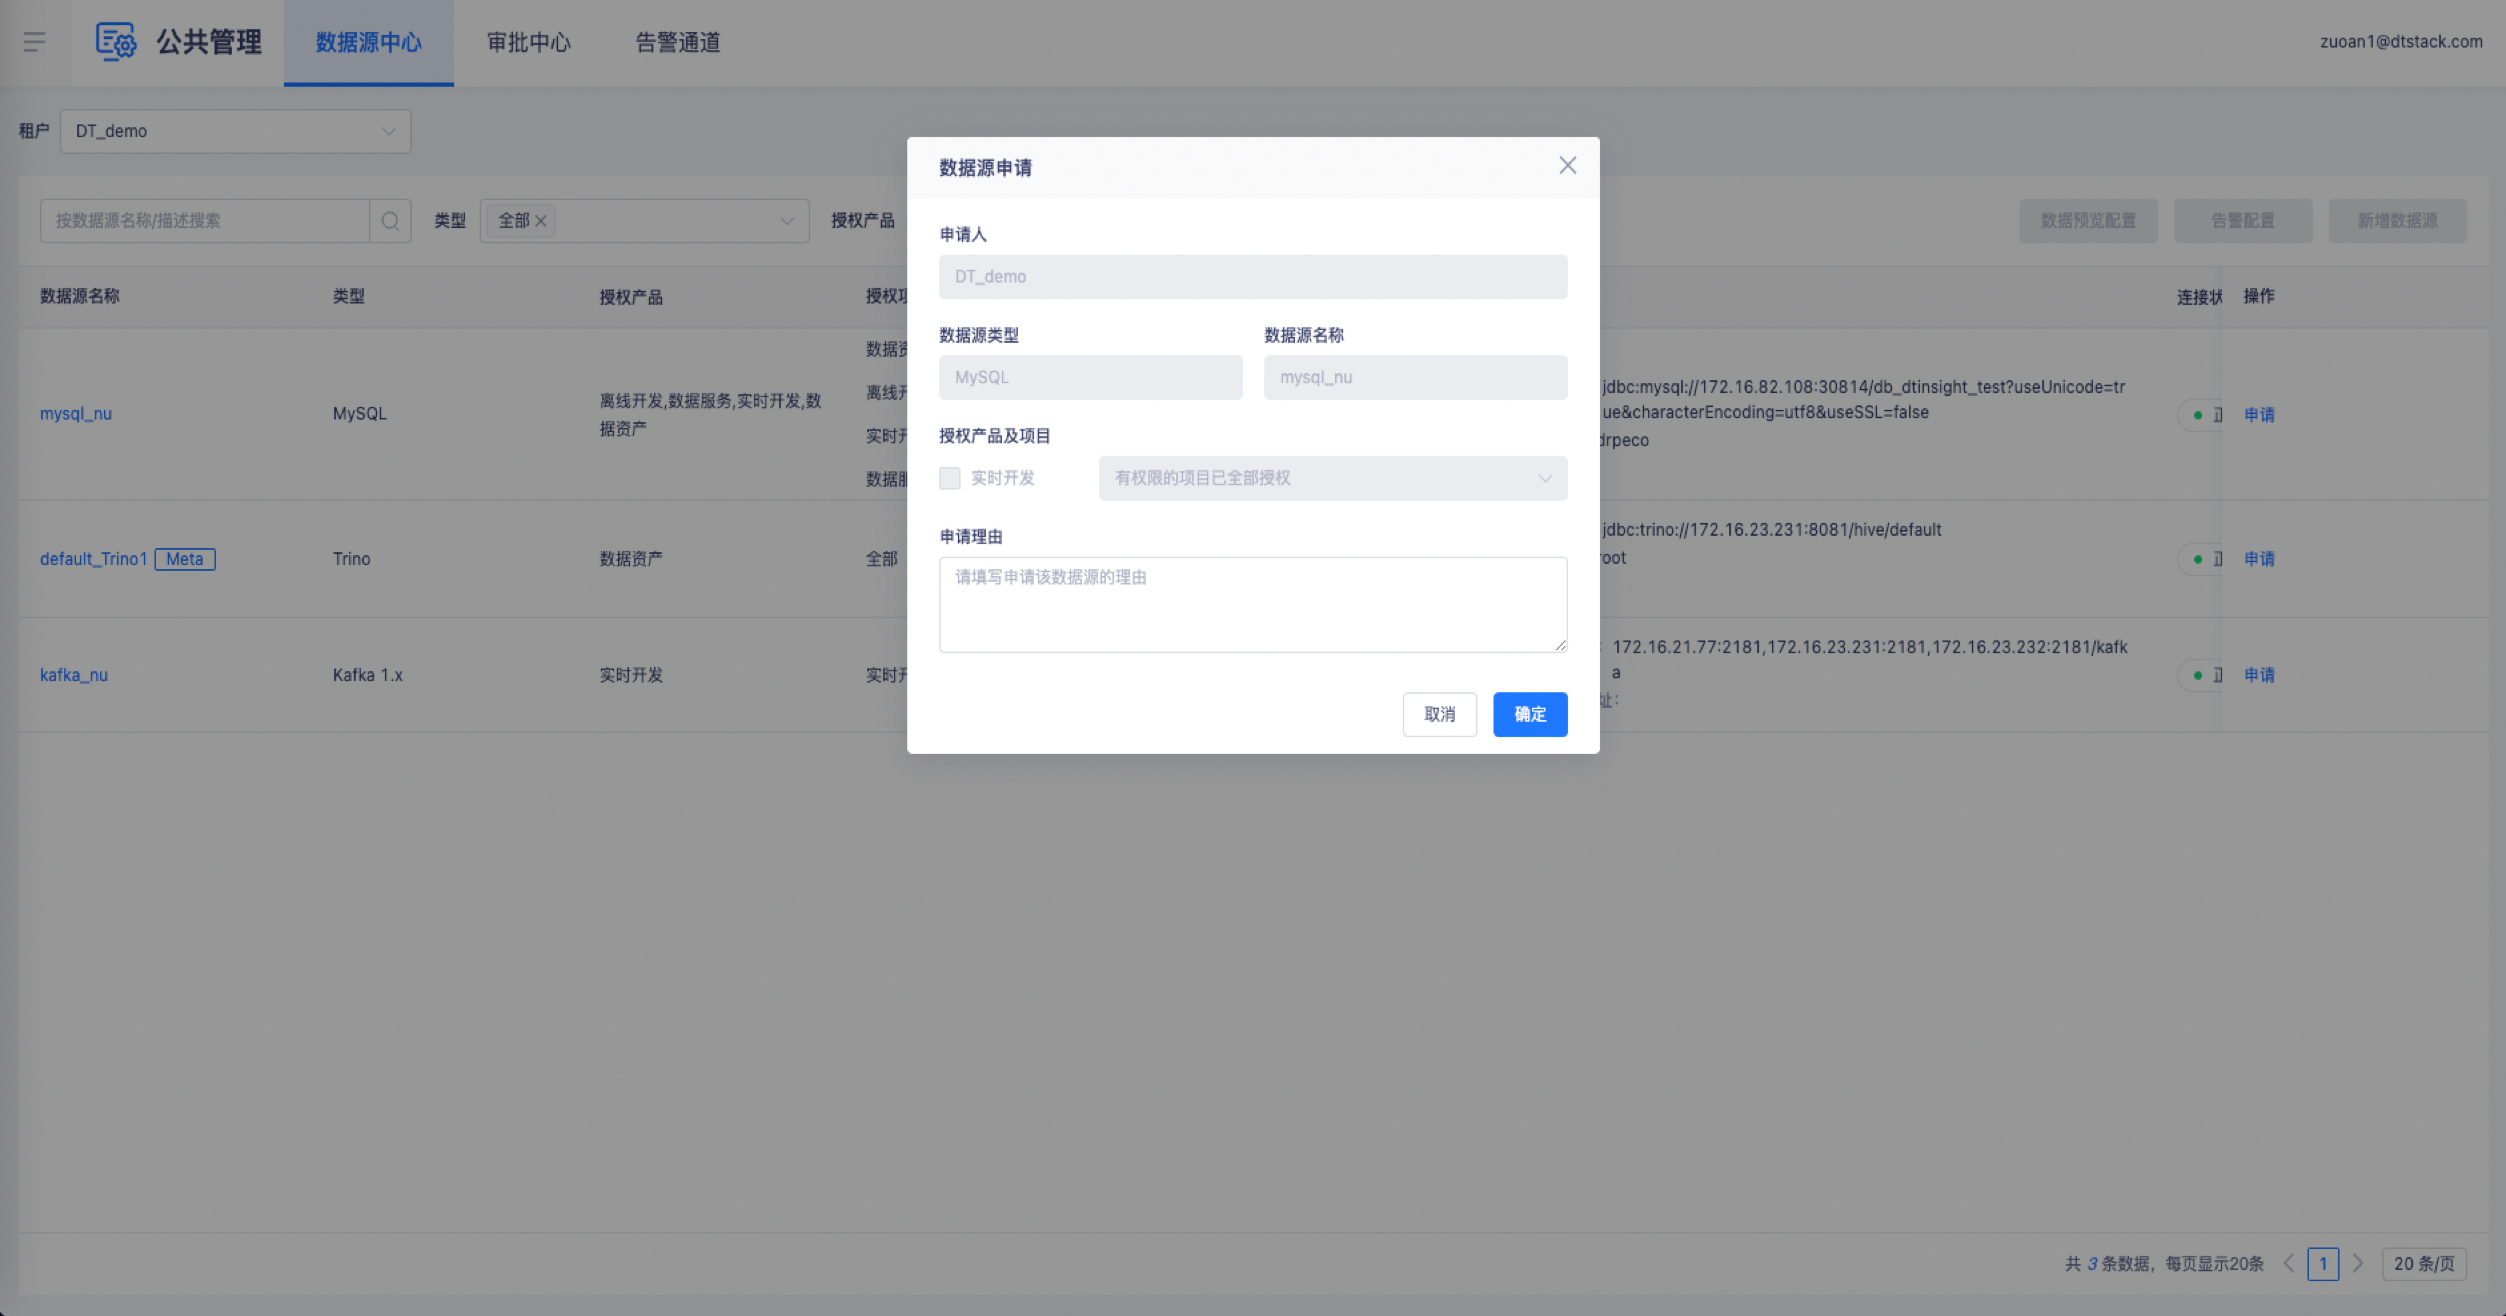Click the 操作 column header
This screenshot has height=1316, width=2506.
(x=2259, y=296)
